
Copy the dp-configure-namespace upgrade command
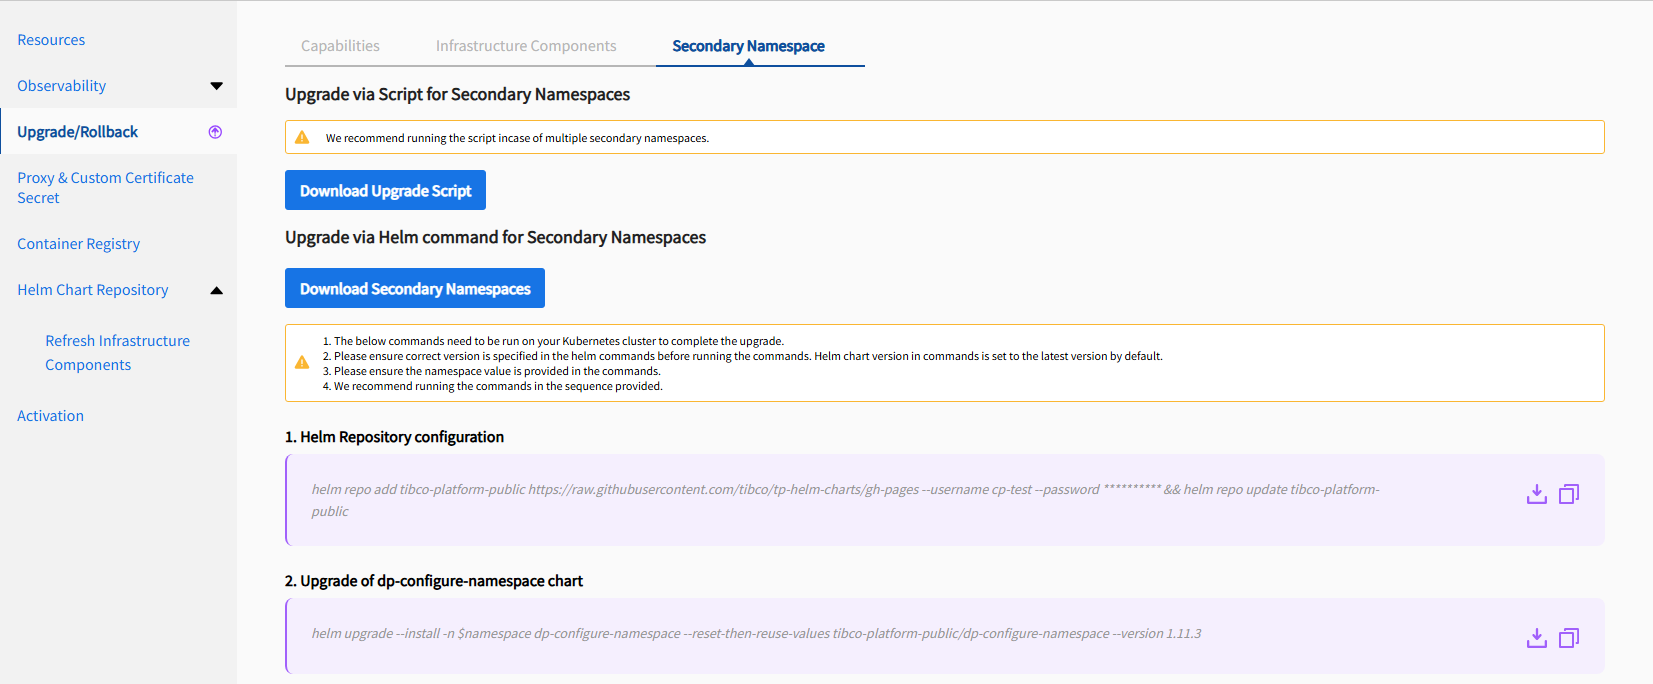pos(1569,638)
